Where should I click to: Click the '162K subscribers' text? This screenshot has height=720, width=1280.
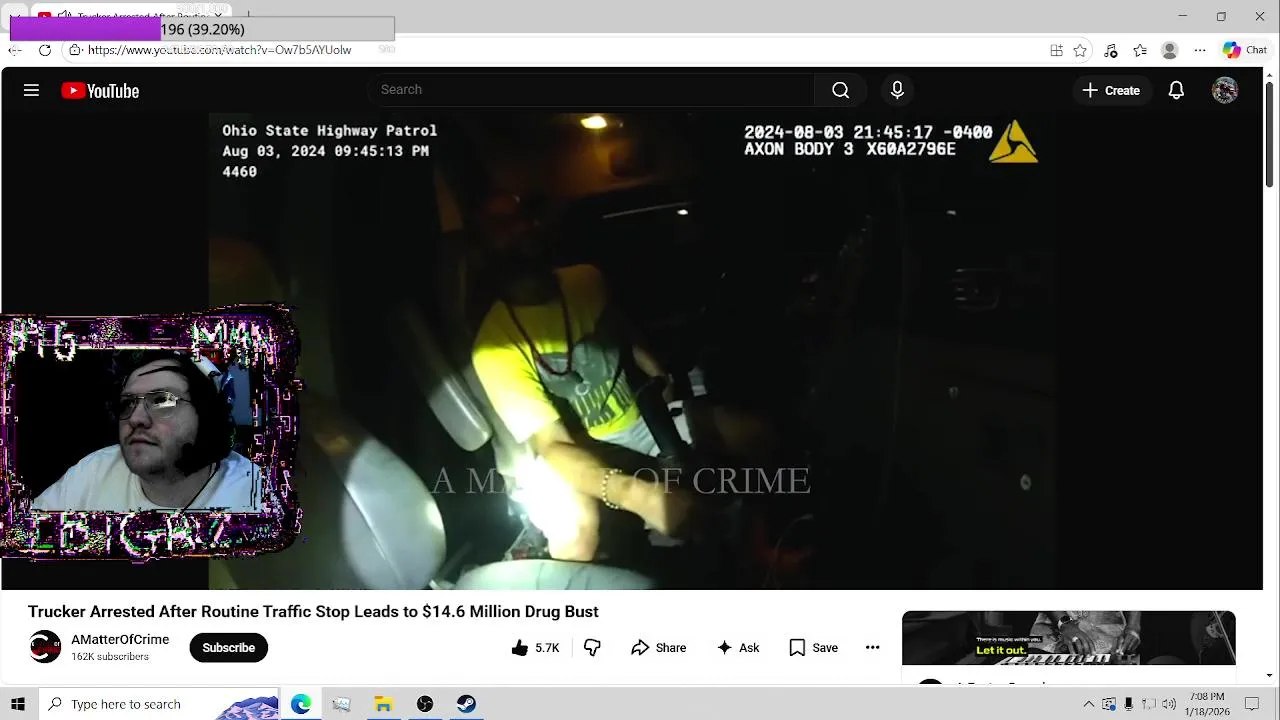[x=110, y=657]
